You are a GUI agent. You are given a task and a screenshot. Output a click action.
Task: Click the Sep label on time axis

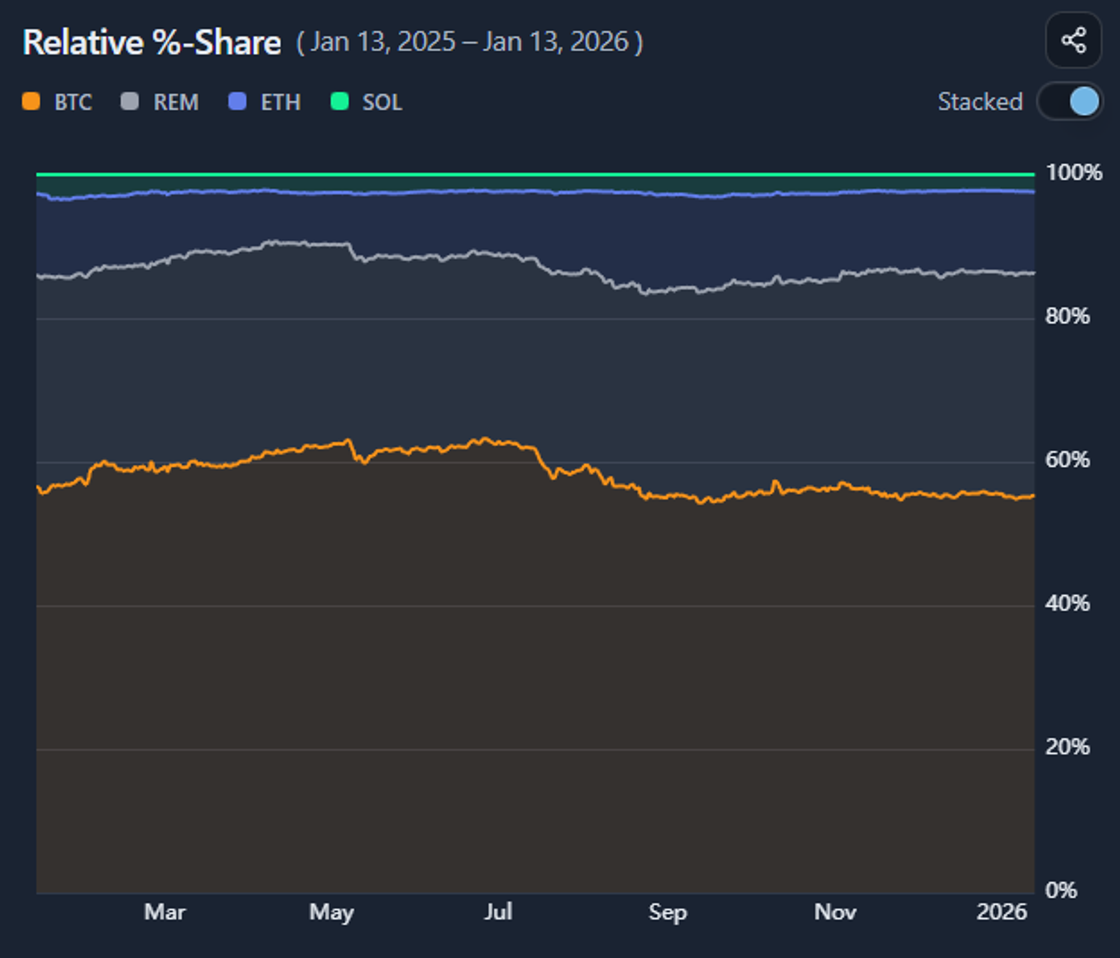(x=668, y=912)
